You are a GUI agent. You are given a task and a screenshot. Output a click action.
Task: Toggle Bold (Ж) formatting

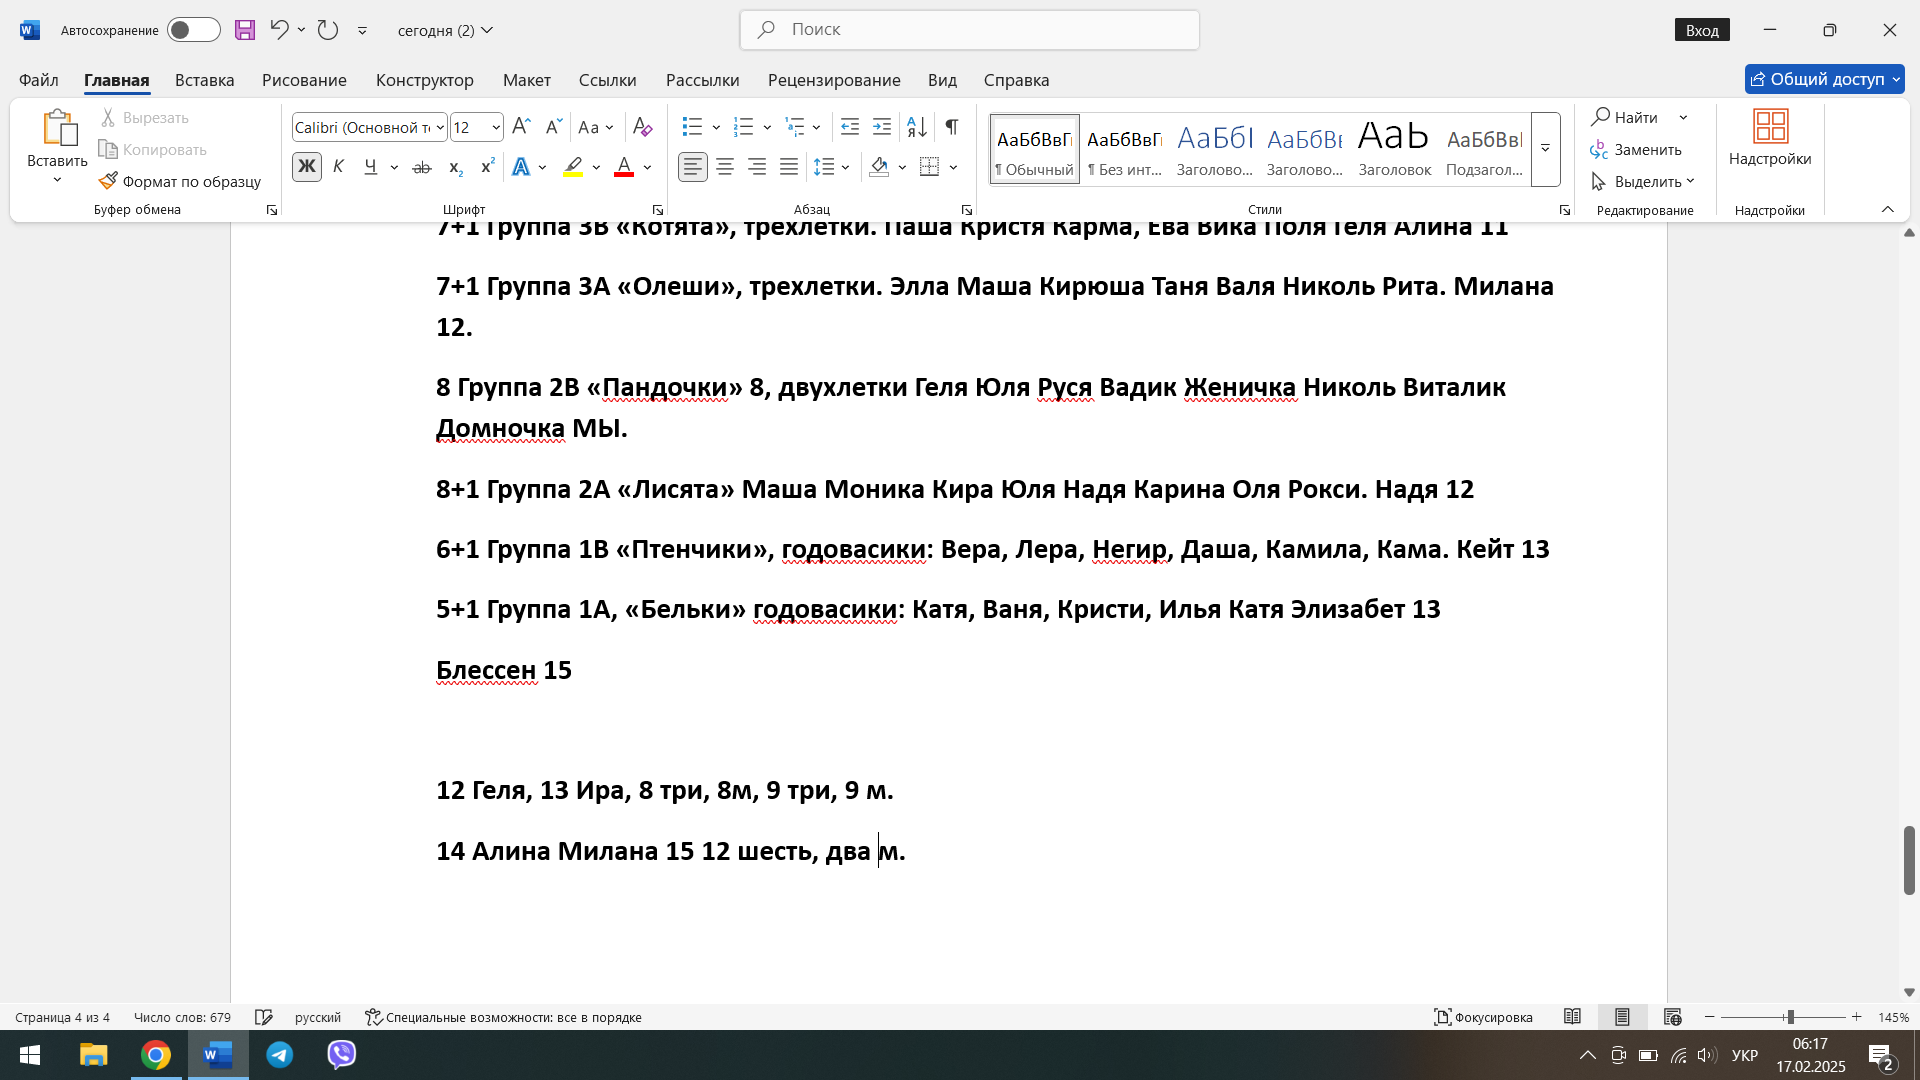[307, 167]
